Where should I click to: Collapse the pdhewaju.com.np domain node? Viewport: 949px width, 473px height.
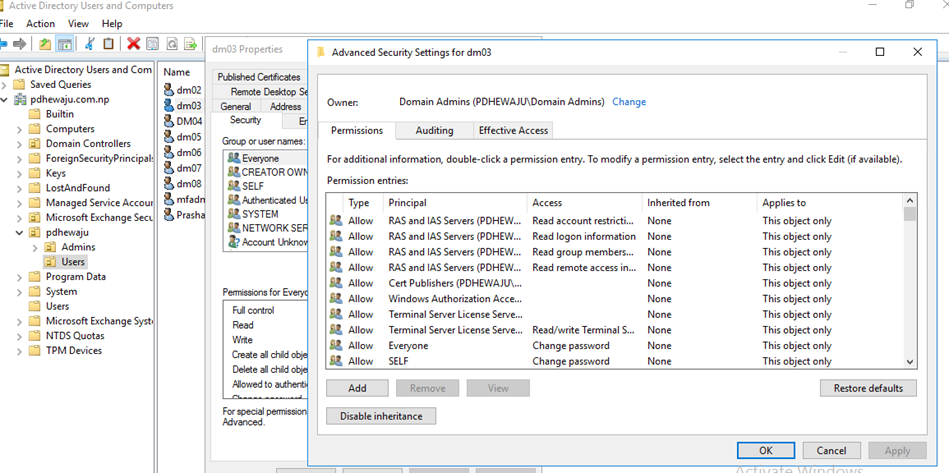click(4, 99)
